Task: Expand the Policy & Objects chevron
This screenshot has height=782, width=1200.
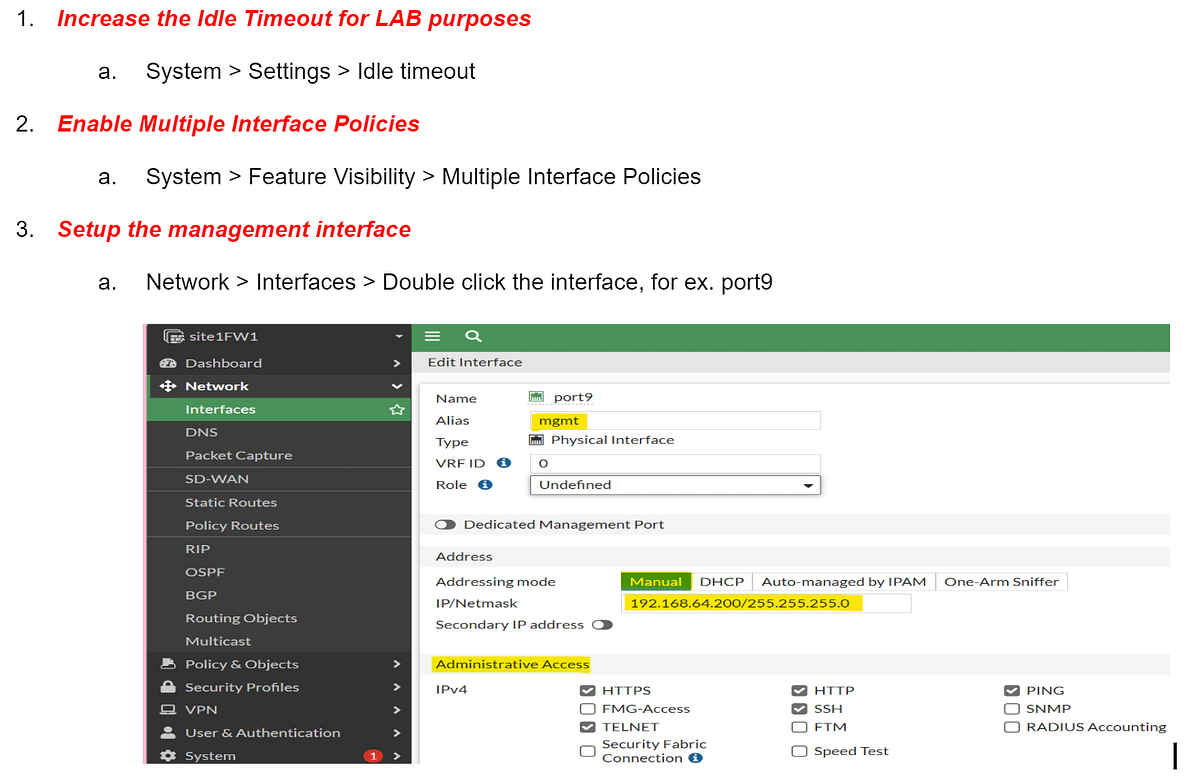Action: coord(397,664)
